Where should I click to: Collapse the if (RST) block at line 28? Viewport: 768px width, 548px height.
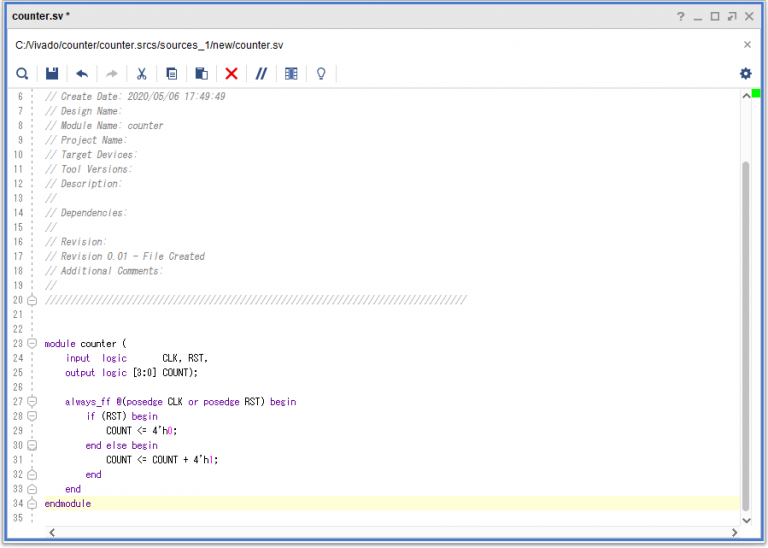coord(32,416)
